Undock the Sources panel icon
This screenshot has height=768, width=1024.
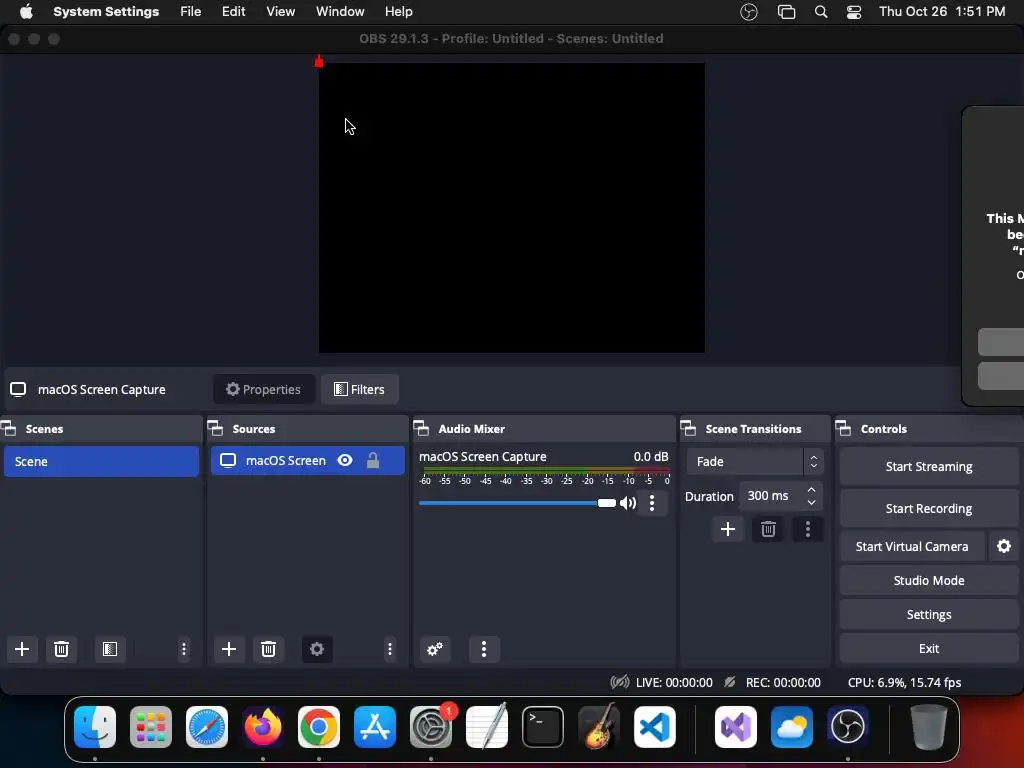pyautogui.click(x=216, y=429)
